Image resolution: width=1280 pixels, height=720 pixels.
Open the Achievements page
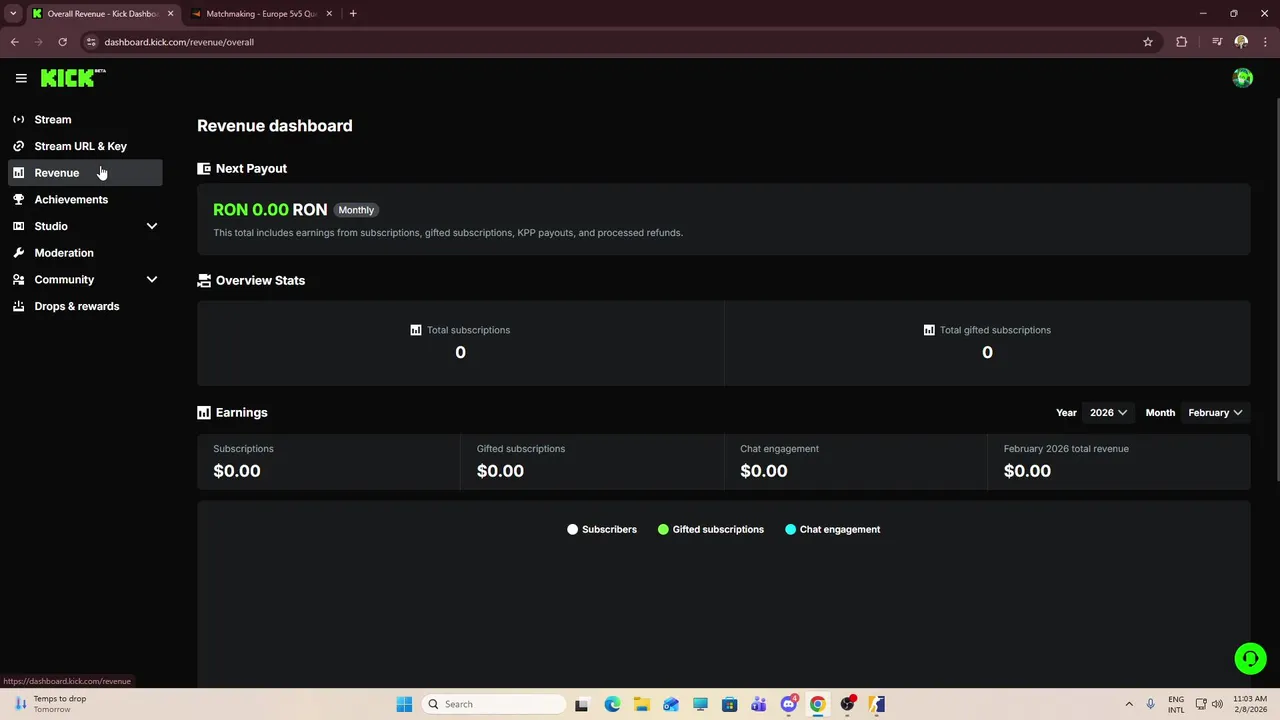point(85,199)
